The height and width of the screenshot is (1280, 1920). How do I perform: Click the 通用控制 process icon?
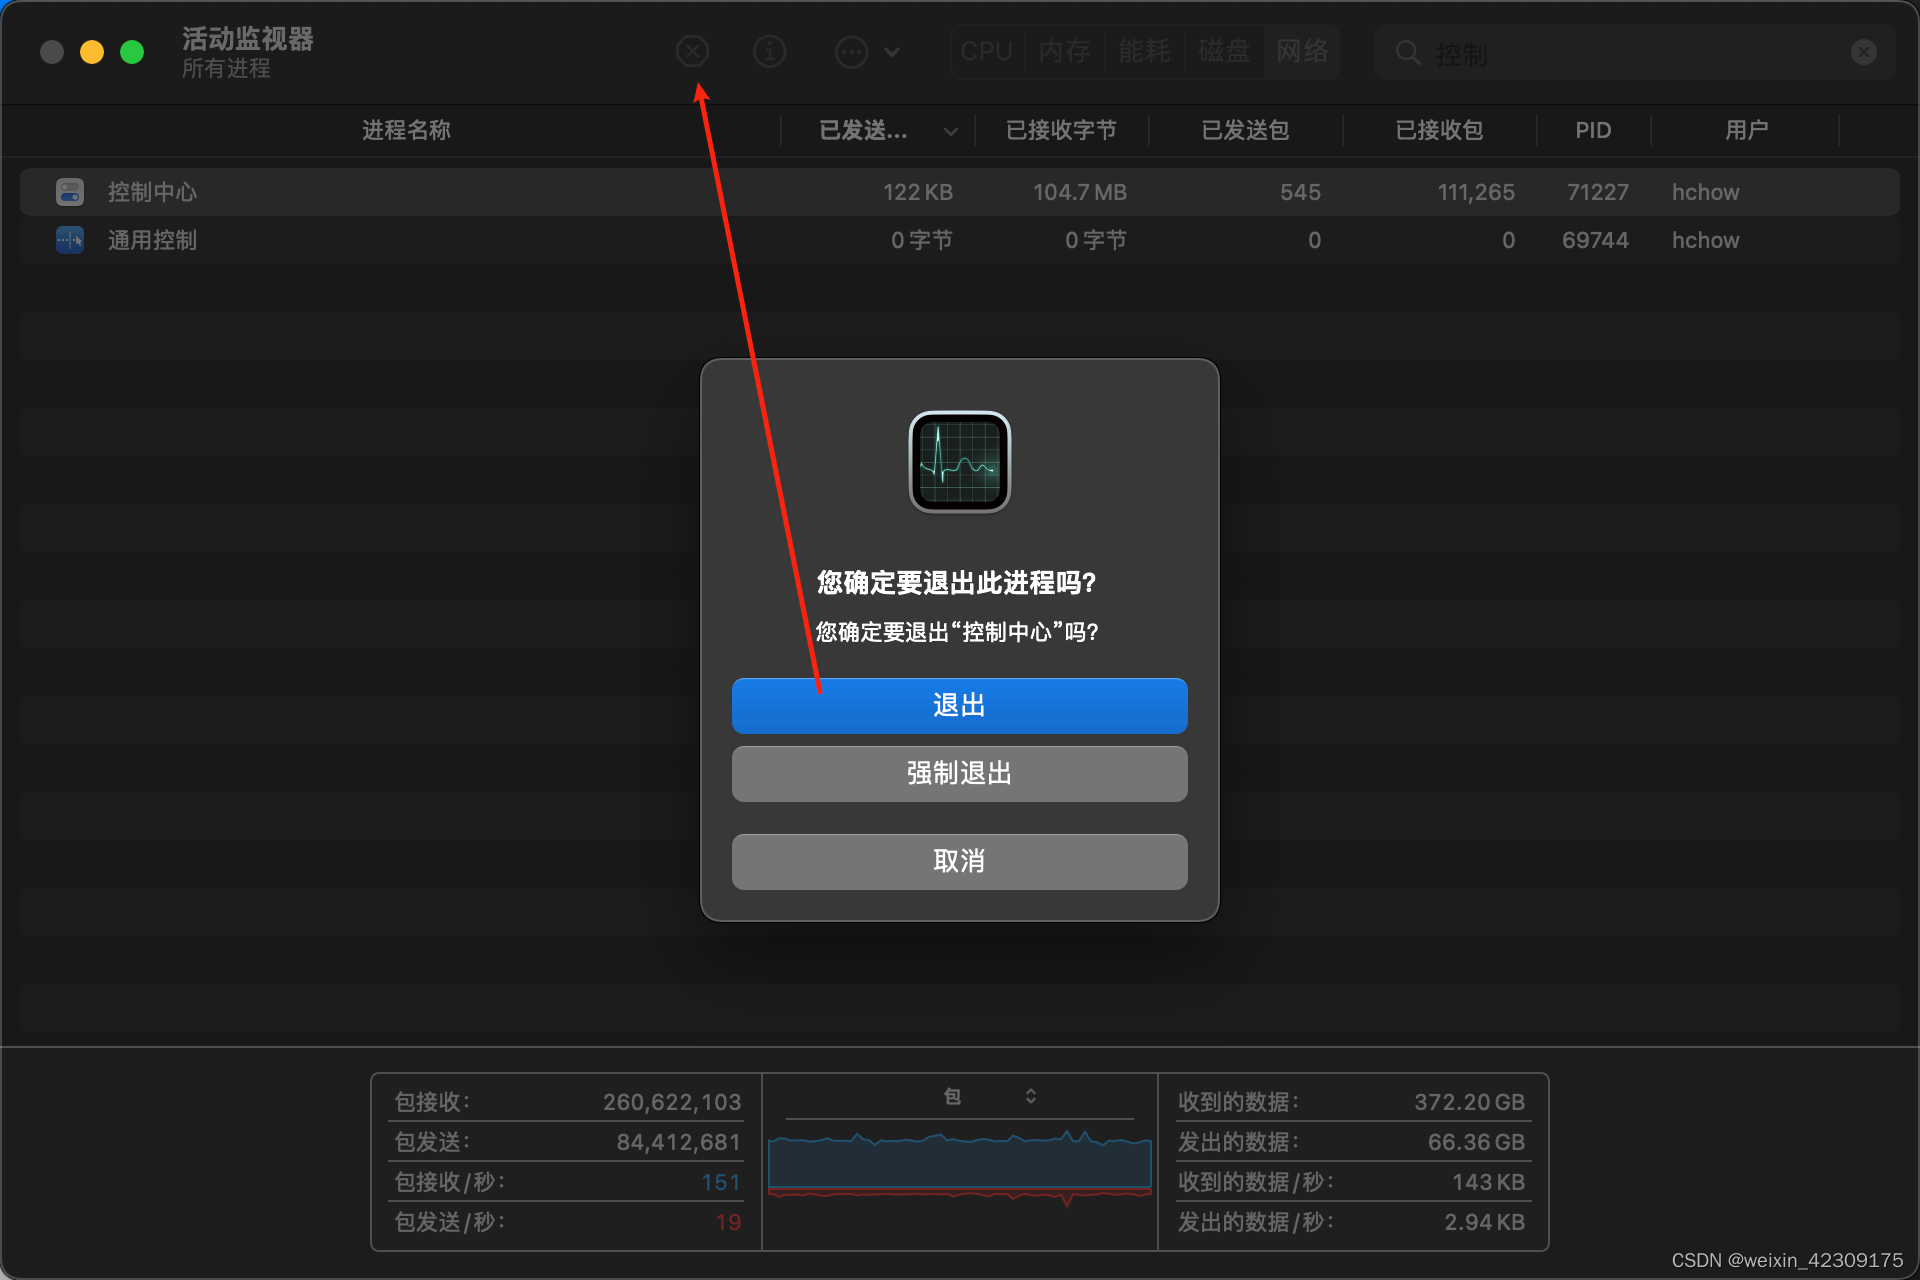pyautogui.click(x=70, y=240)
